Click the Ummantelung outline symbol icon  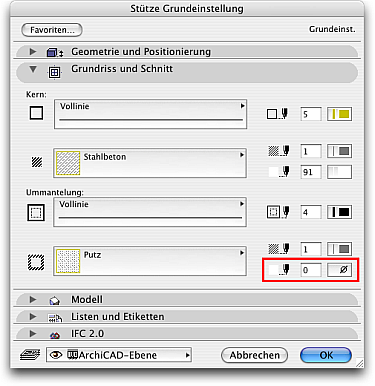coord(36,213)
